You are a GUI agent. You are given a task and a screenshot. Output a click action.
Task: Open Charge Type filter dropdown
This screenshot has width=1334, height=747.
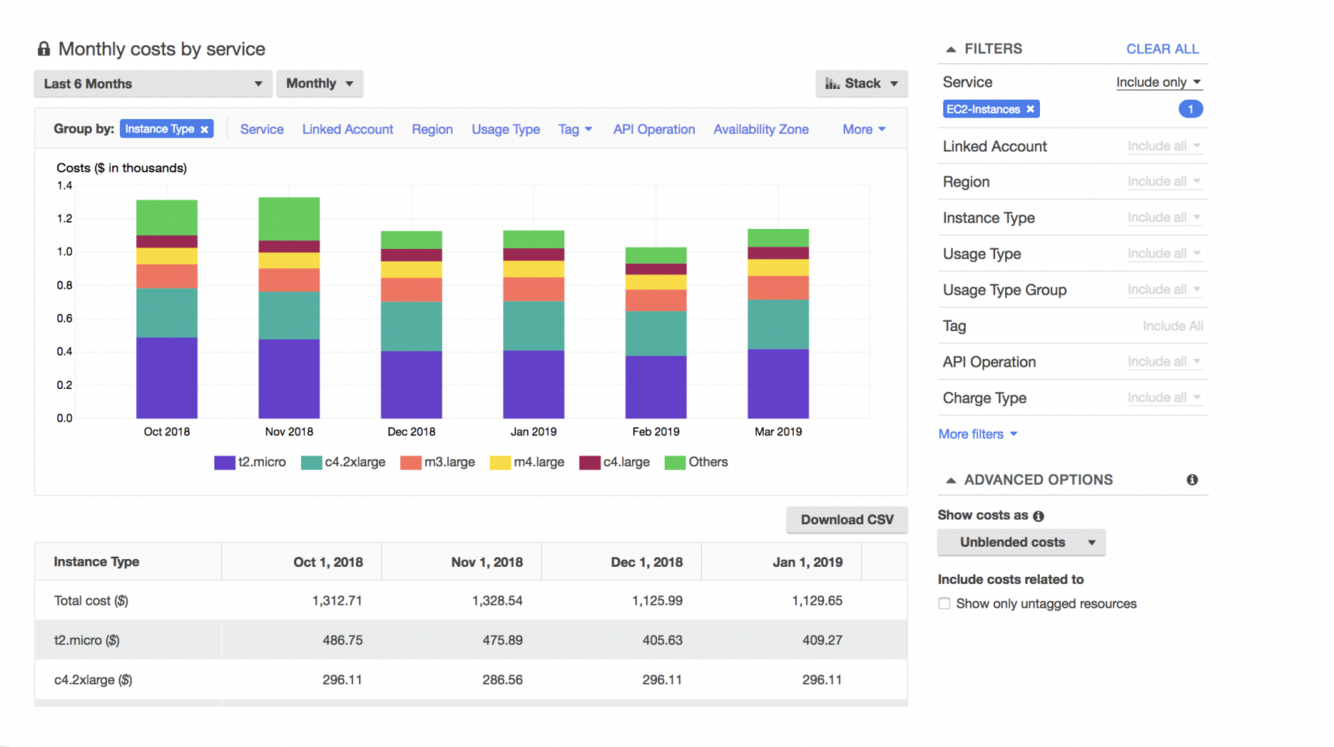[x=1164, y=398]
